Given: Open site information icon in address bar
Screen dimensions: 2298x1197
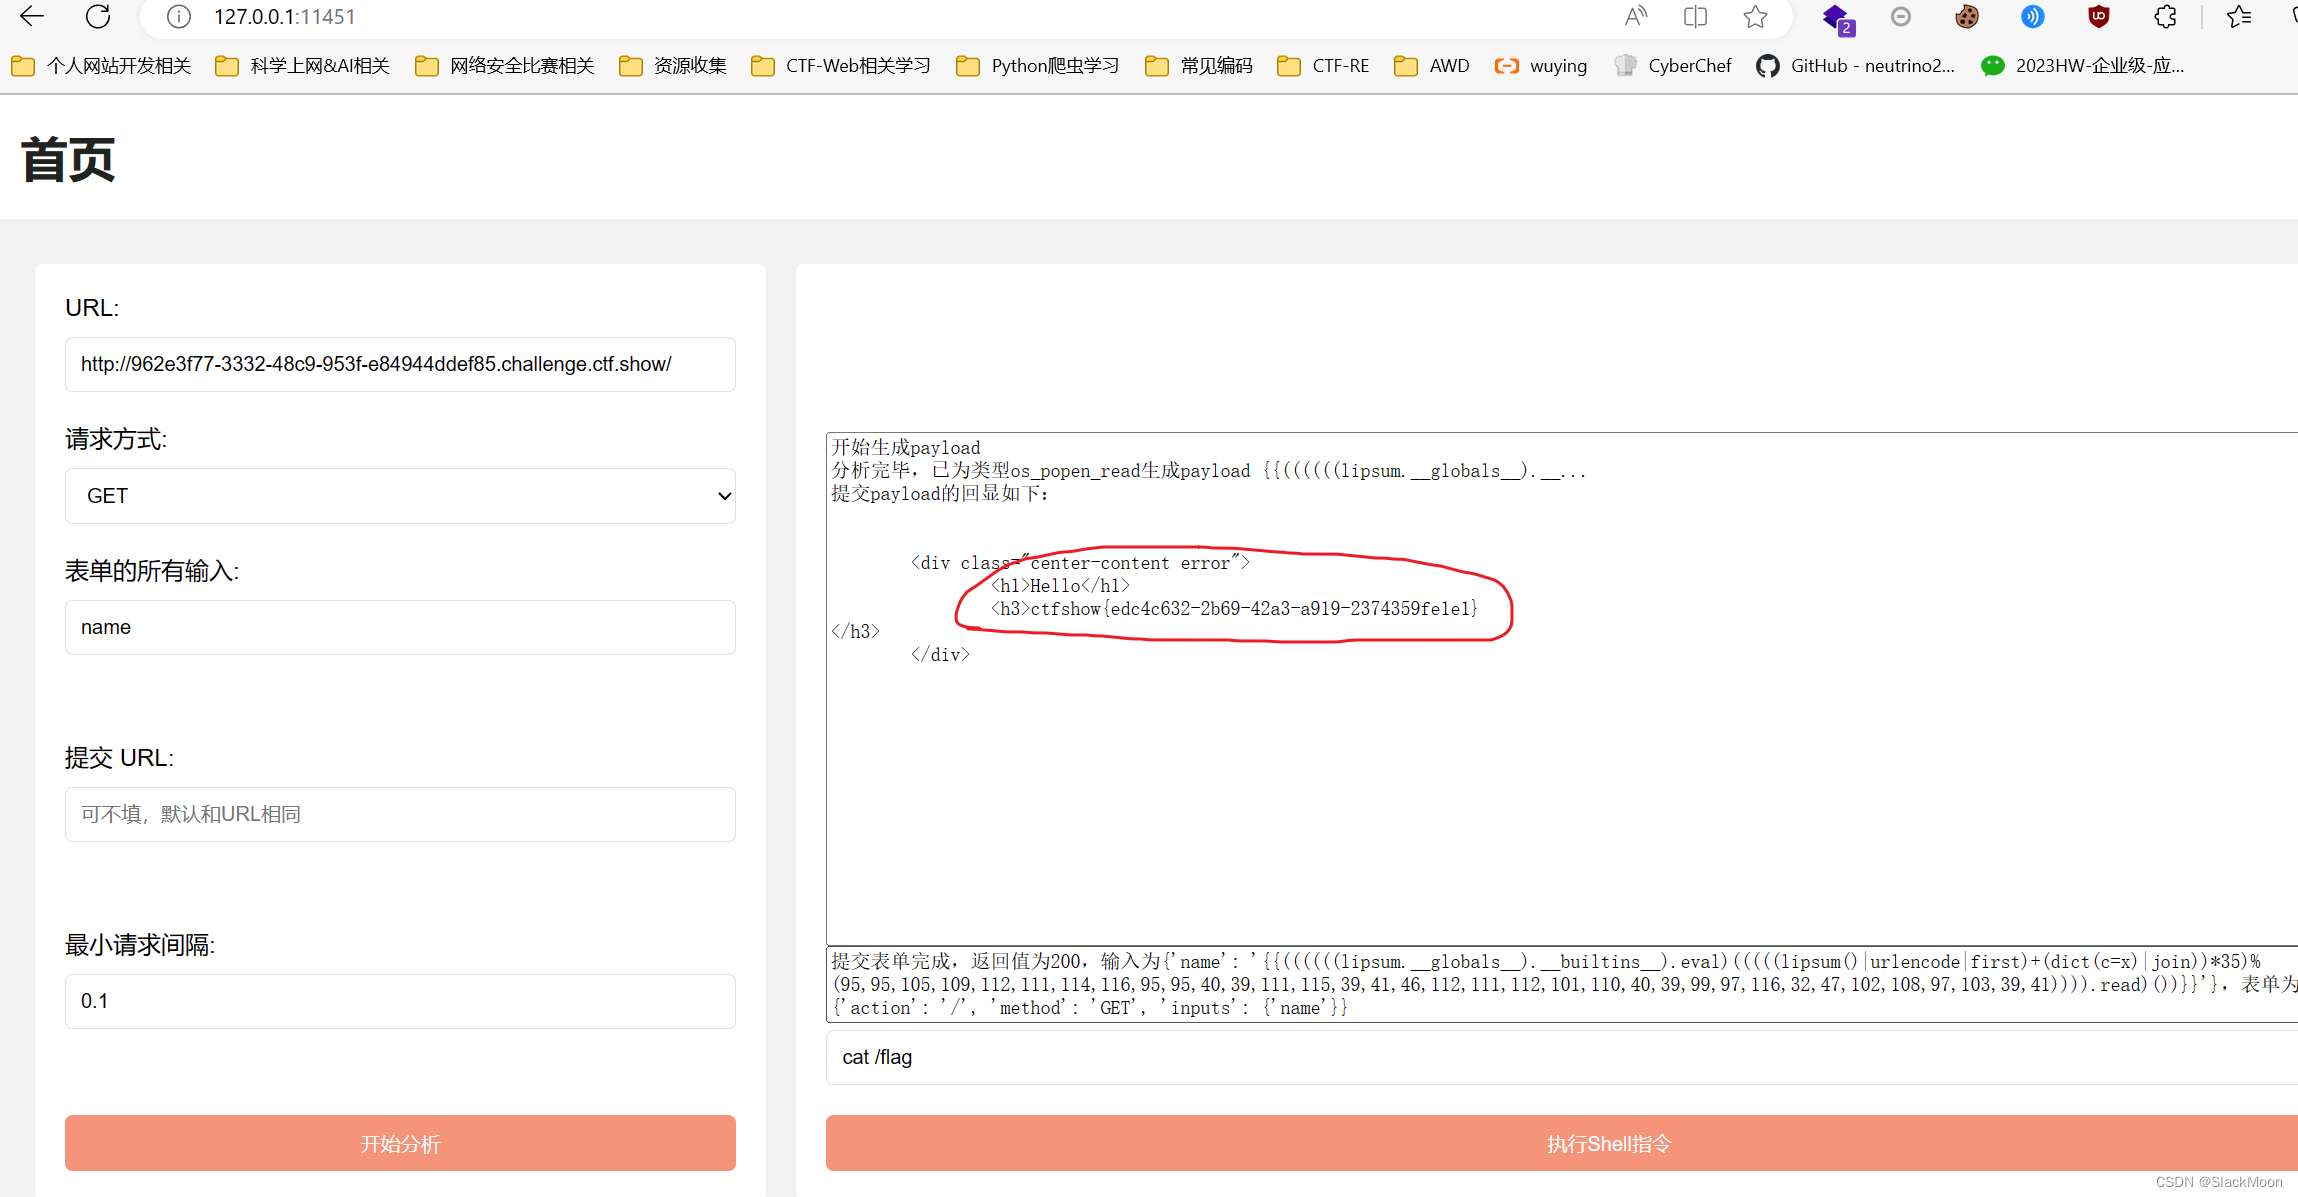Looking at the screenshot, I should pos(178,16).
